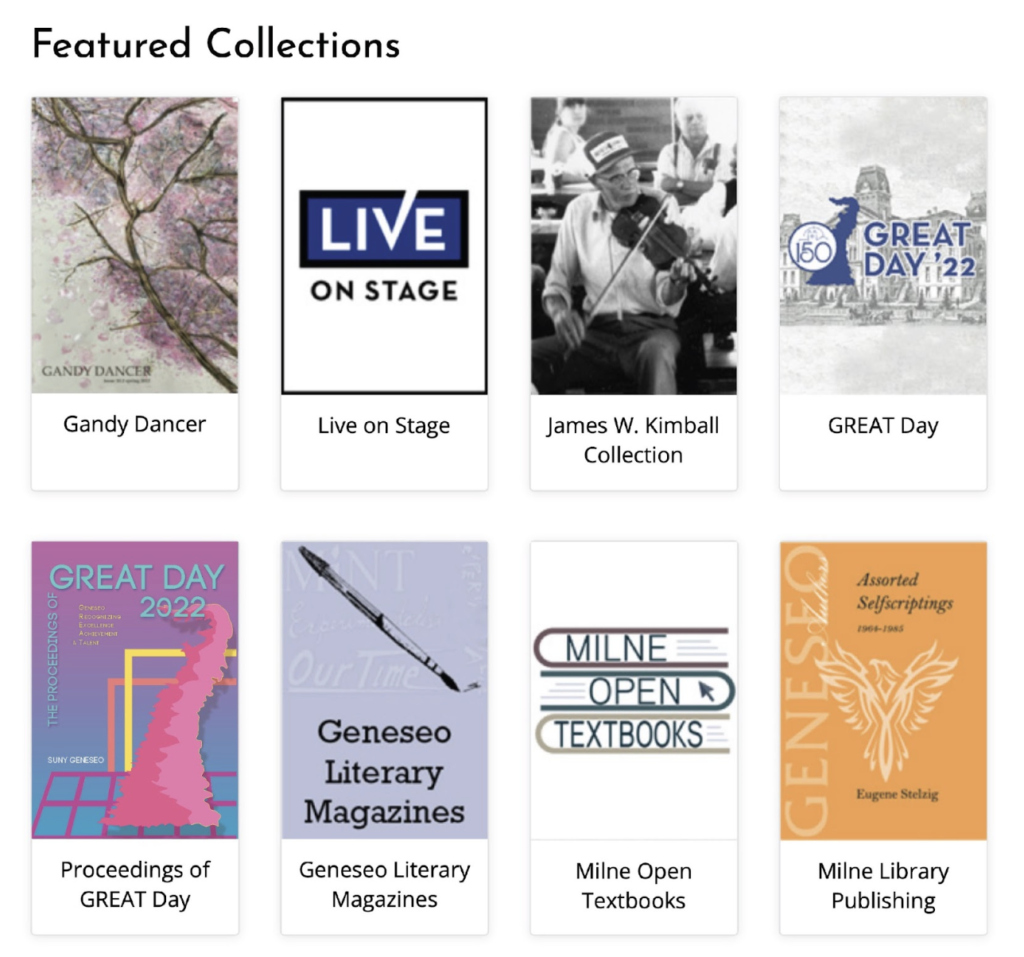Viewport: 1024px width, 957px height.
Task: Open the Milne Library Publishing link
Action: click(883, 885)
